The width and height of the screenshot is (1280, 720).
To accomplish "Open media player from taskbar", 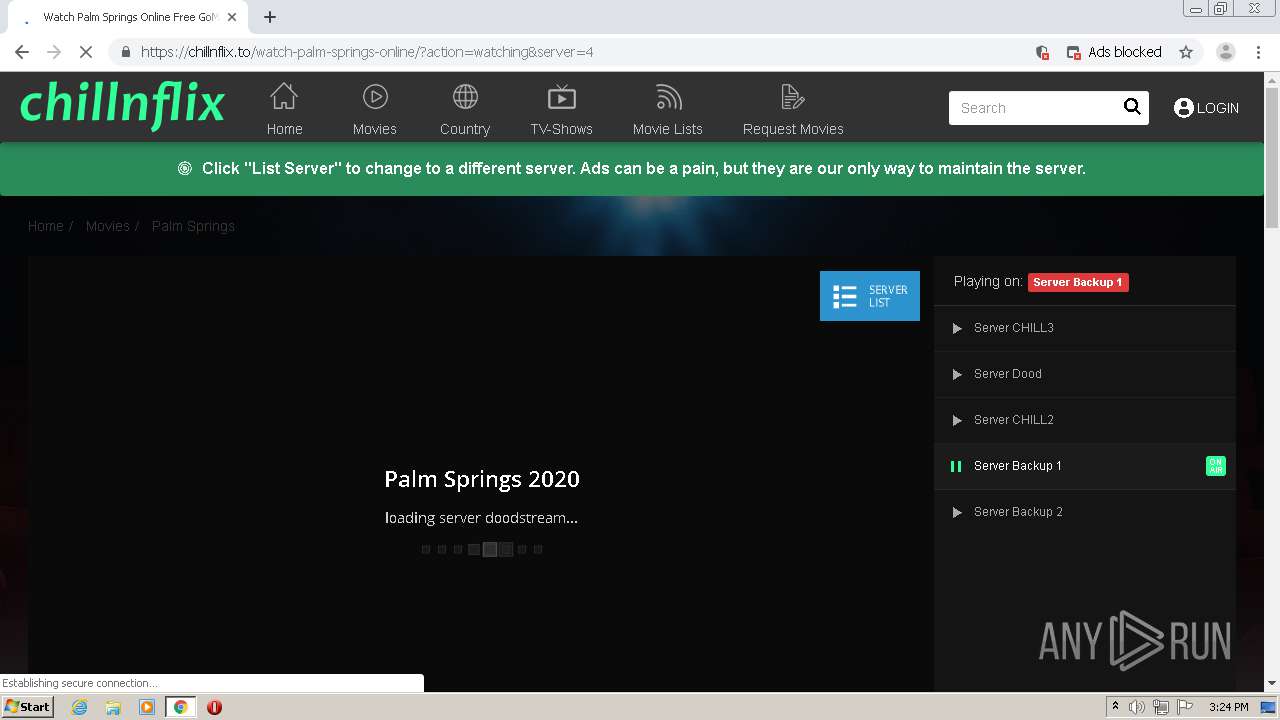I will pyautogui.click(x=146, y=707).
